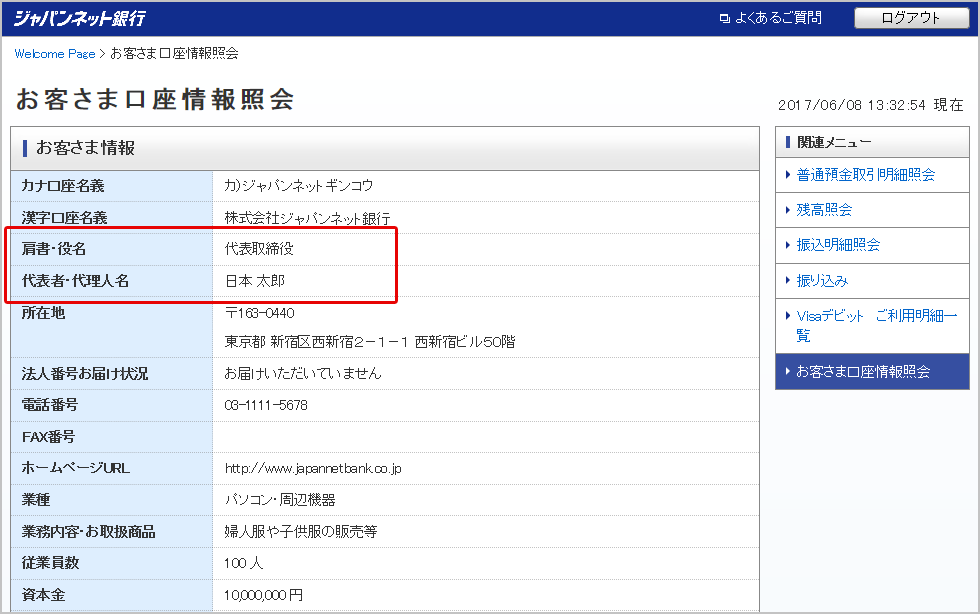Click the 業種 label

36,500
